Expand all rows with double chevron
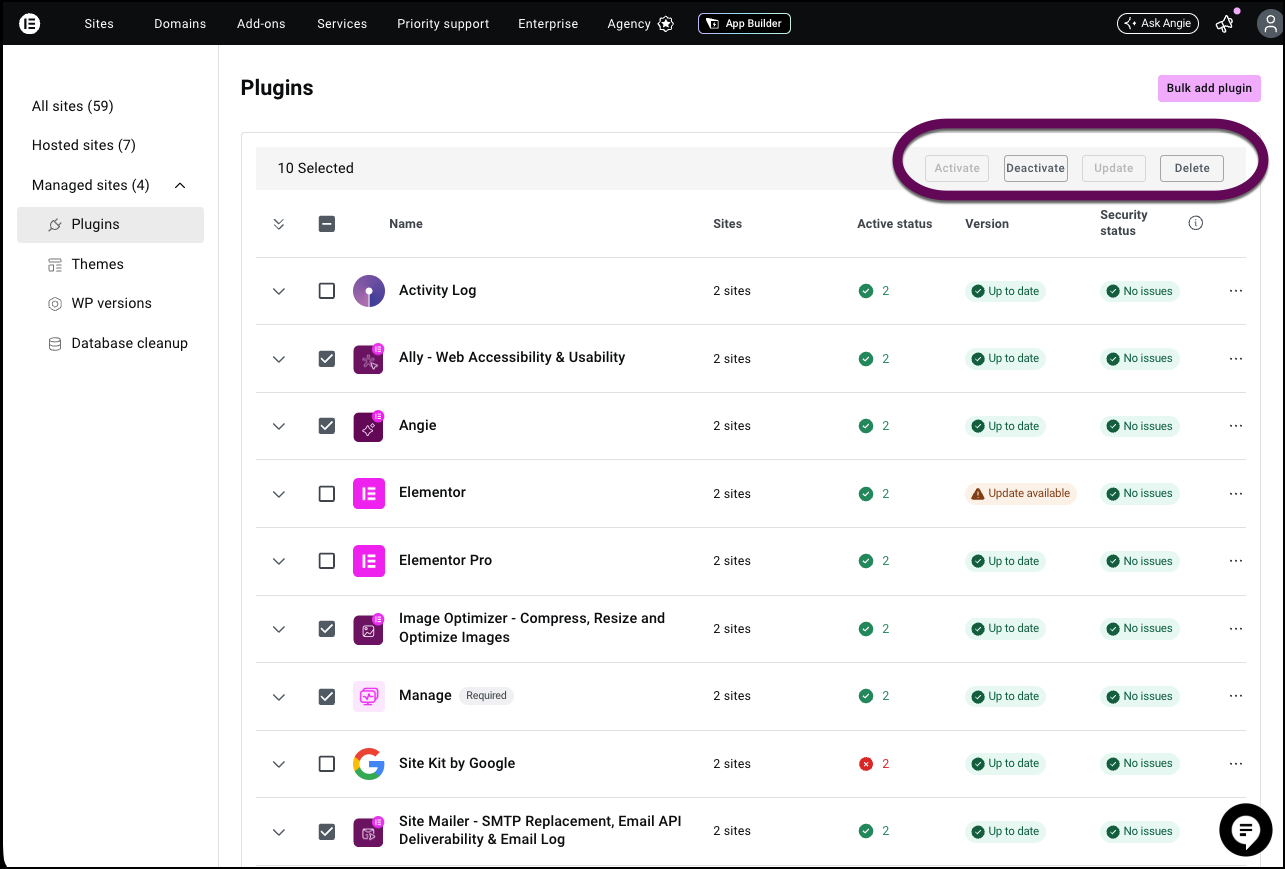Screen dimensions: 1285x869 tap(279, 224)
